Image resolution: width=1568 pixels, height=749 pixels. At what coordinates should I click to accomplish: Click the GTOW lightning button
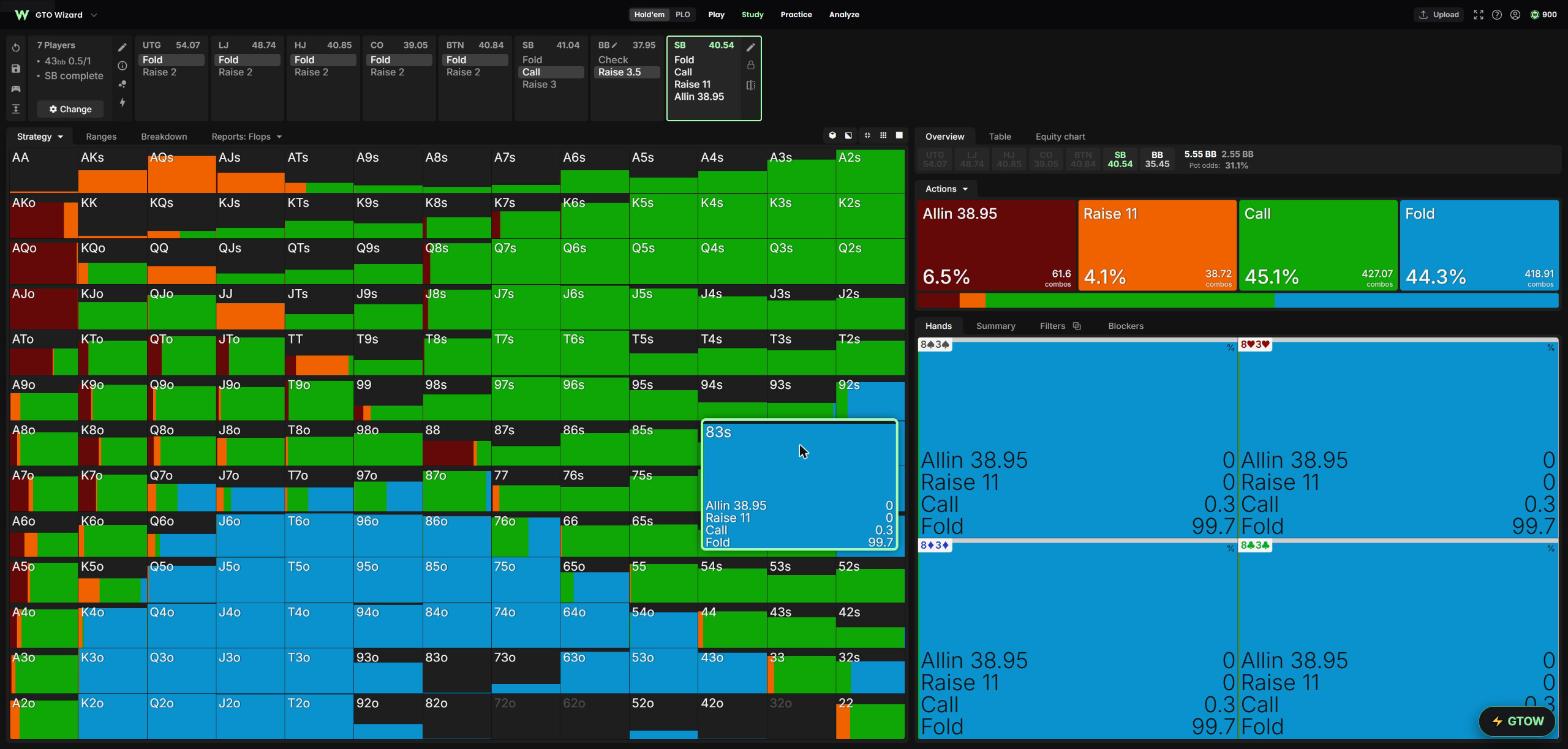pos(1517,721)
